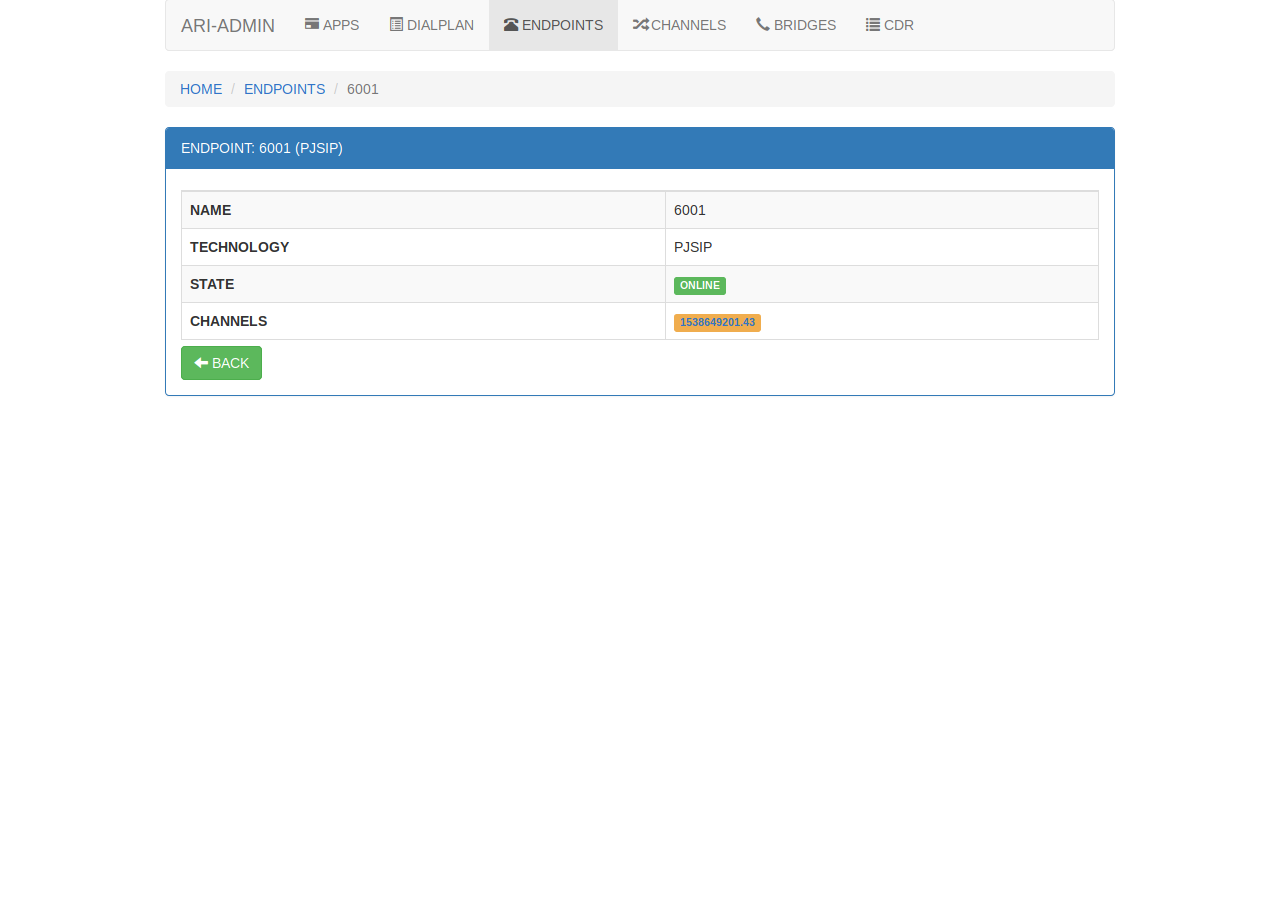
Task: Go to the CHANNELS navigation item
Action: click(679, 25)
